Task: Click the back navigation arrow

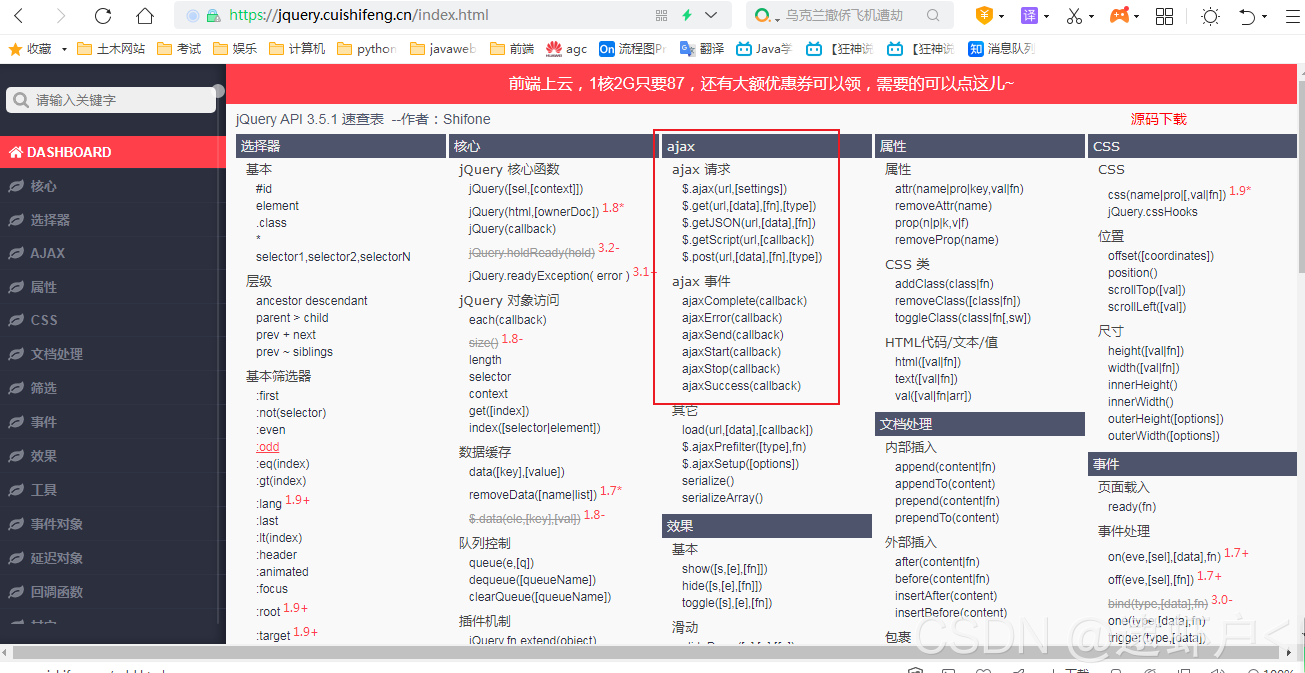Action: pyautogui.click(x=17, y=17)
